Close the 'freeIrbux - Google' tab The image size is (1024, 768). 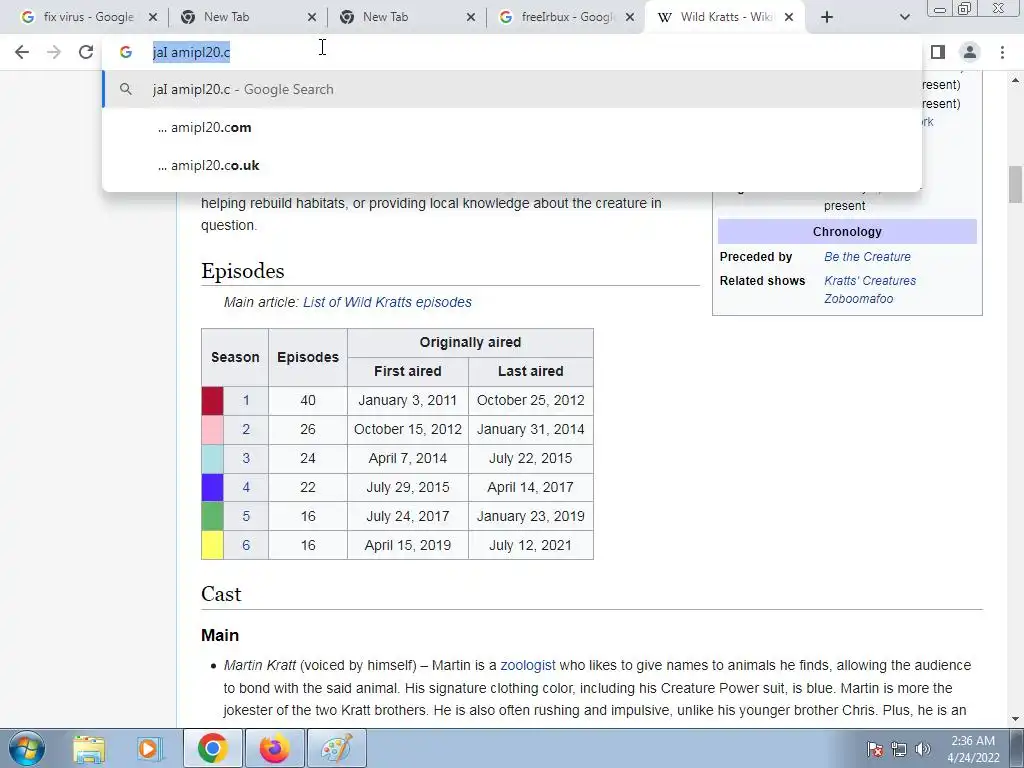coord(630,18)
